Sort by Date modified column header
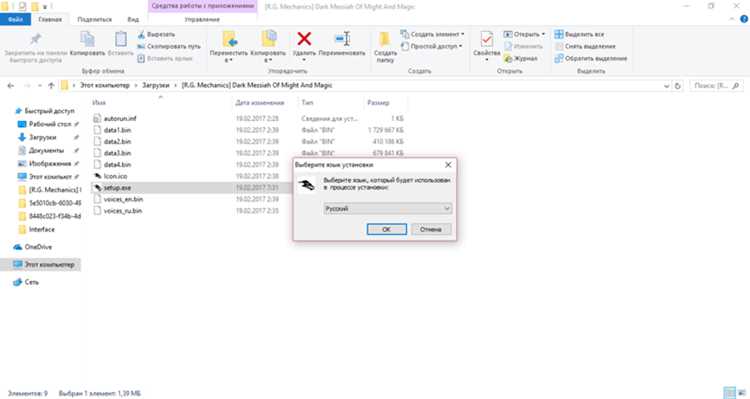Screen dimensions: 750x399 pyautogui.click(x=260, y=102)
